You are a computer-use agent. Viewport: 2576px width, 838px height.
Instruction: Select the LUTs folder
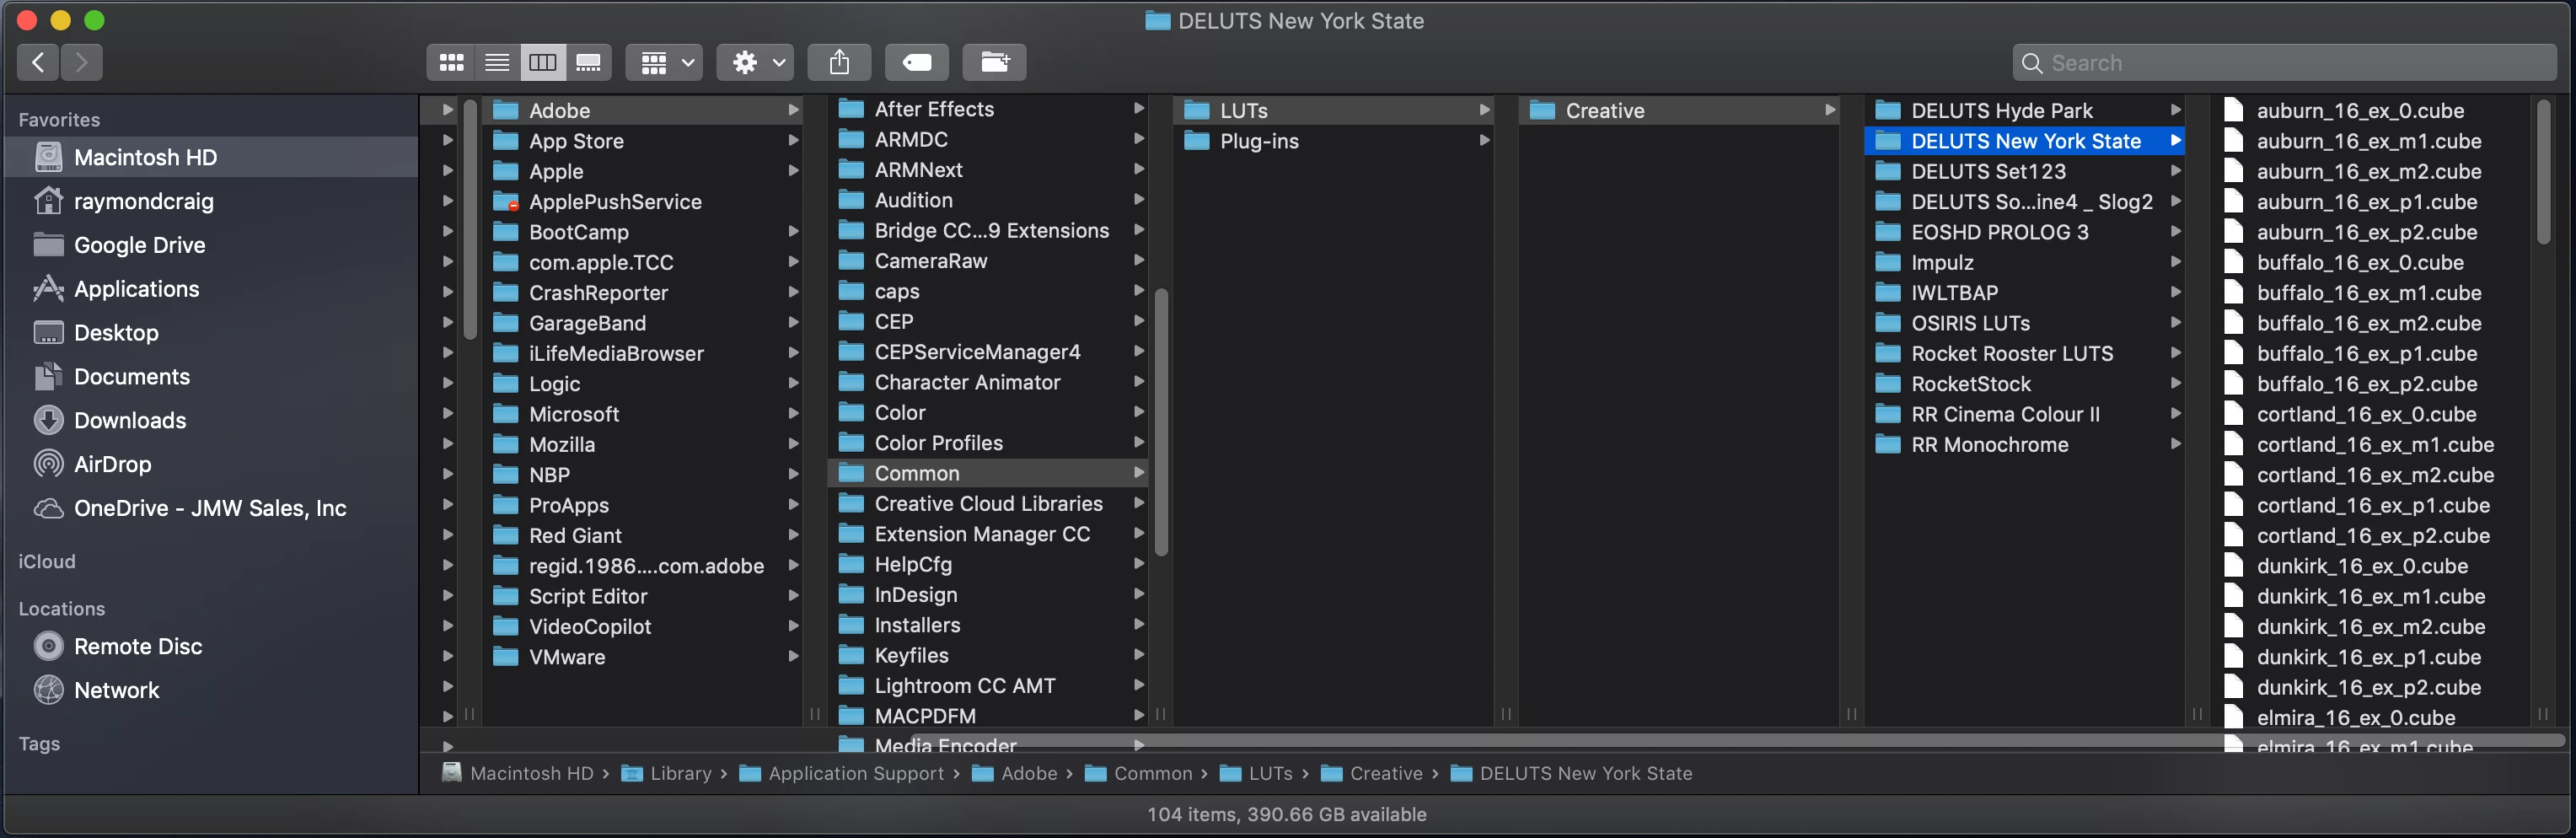(x=1334, y=110)
